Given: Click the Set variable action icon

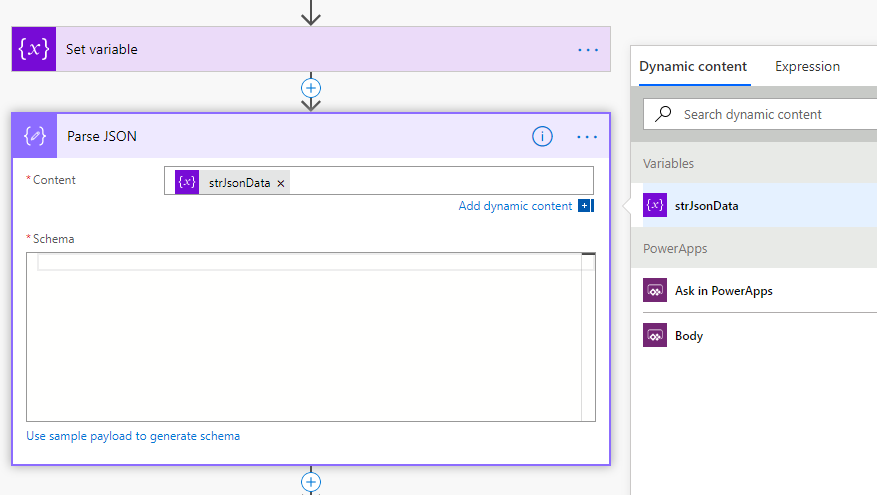Looking at the screenshot, I should (34, 49).
